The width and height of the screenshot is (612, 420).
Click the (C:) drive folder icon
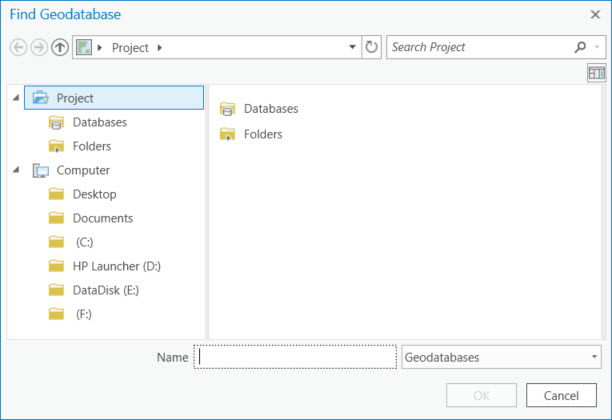click(x=56, y=242)
